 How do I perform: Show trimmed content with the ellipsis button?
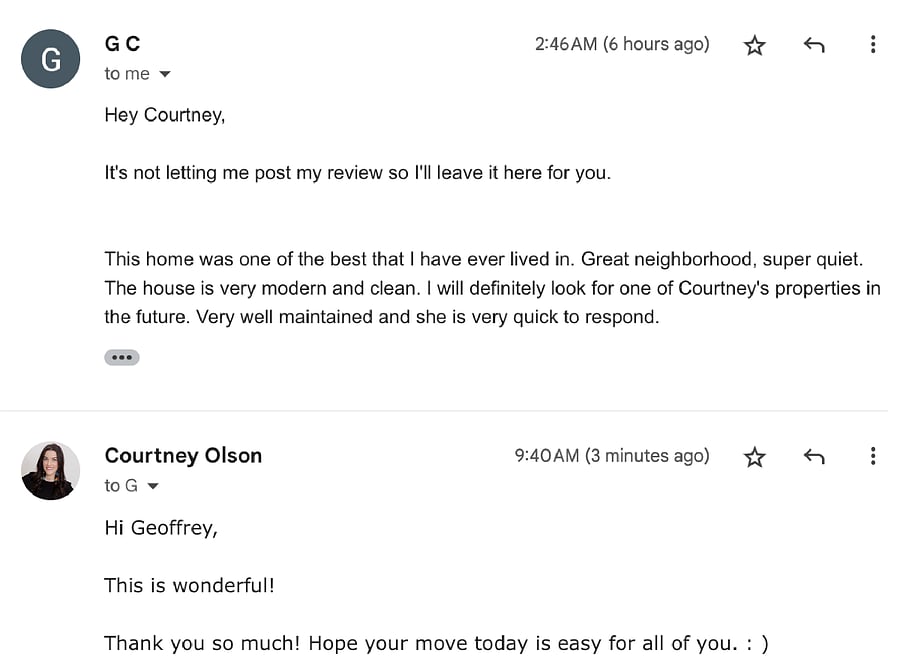coord(122,357)
